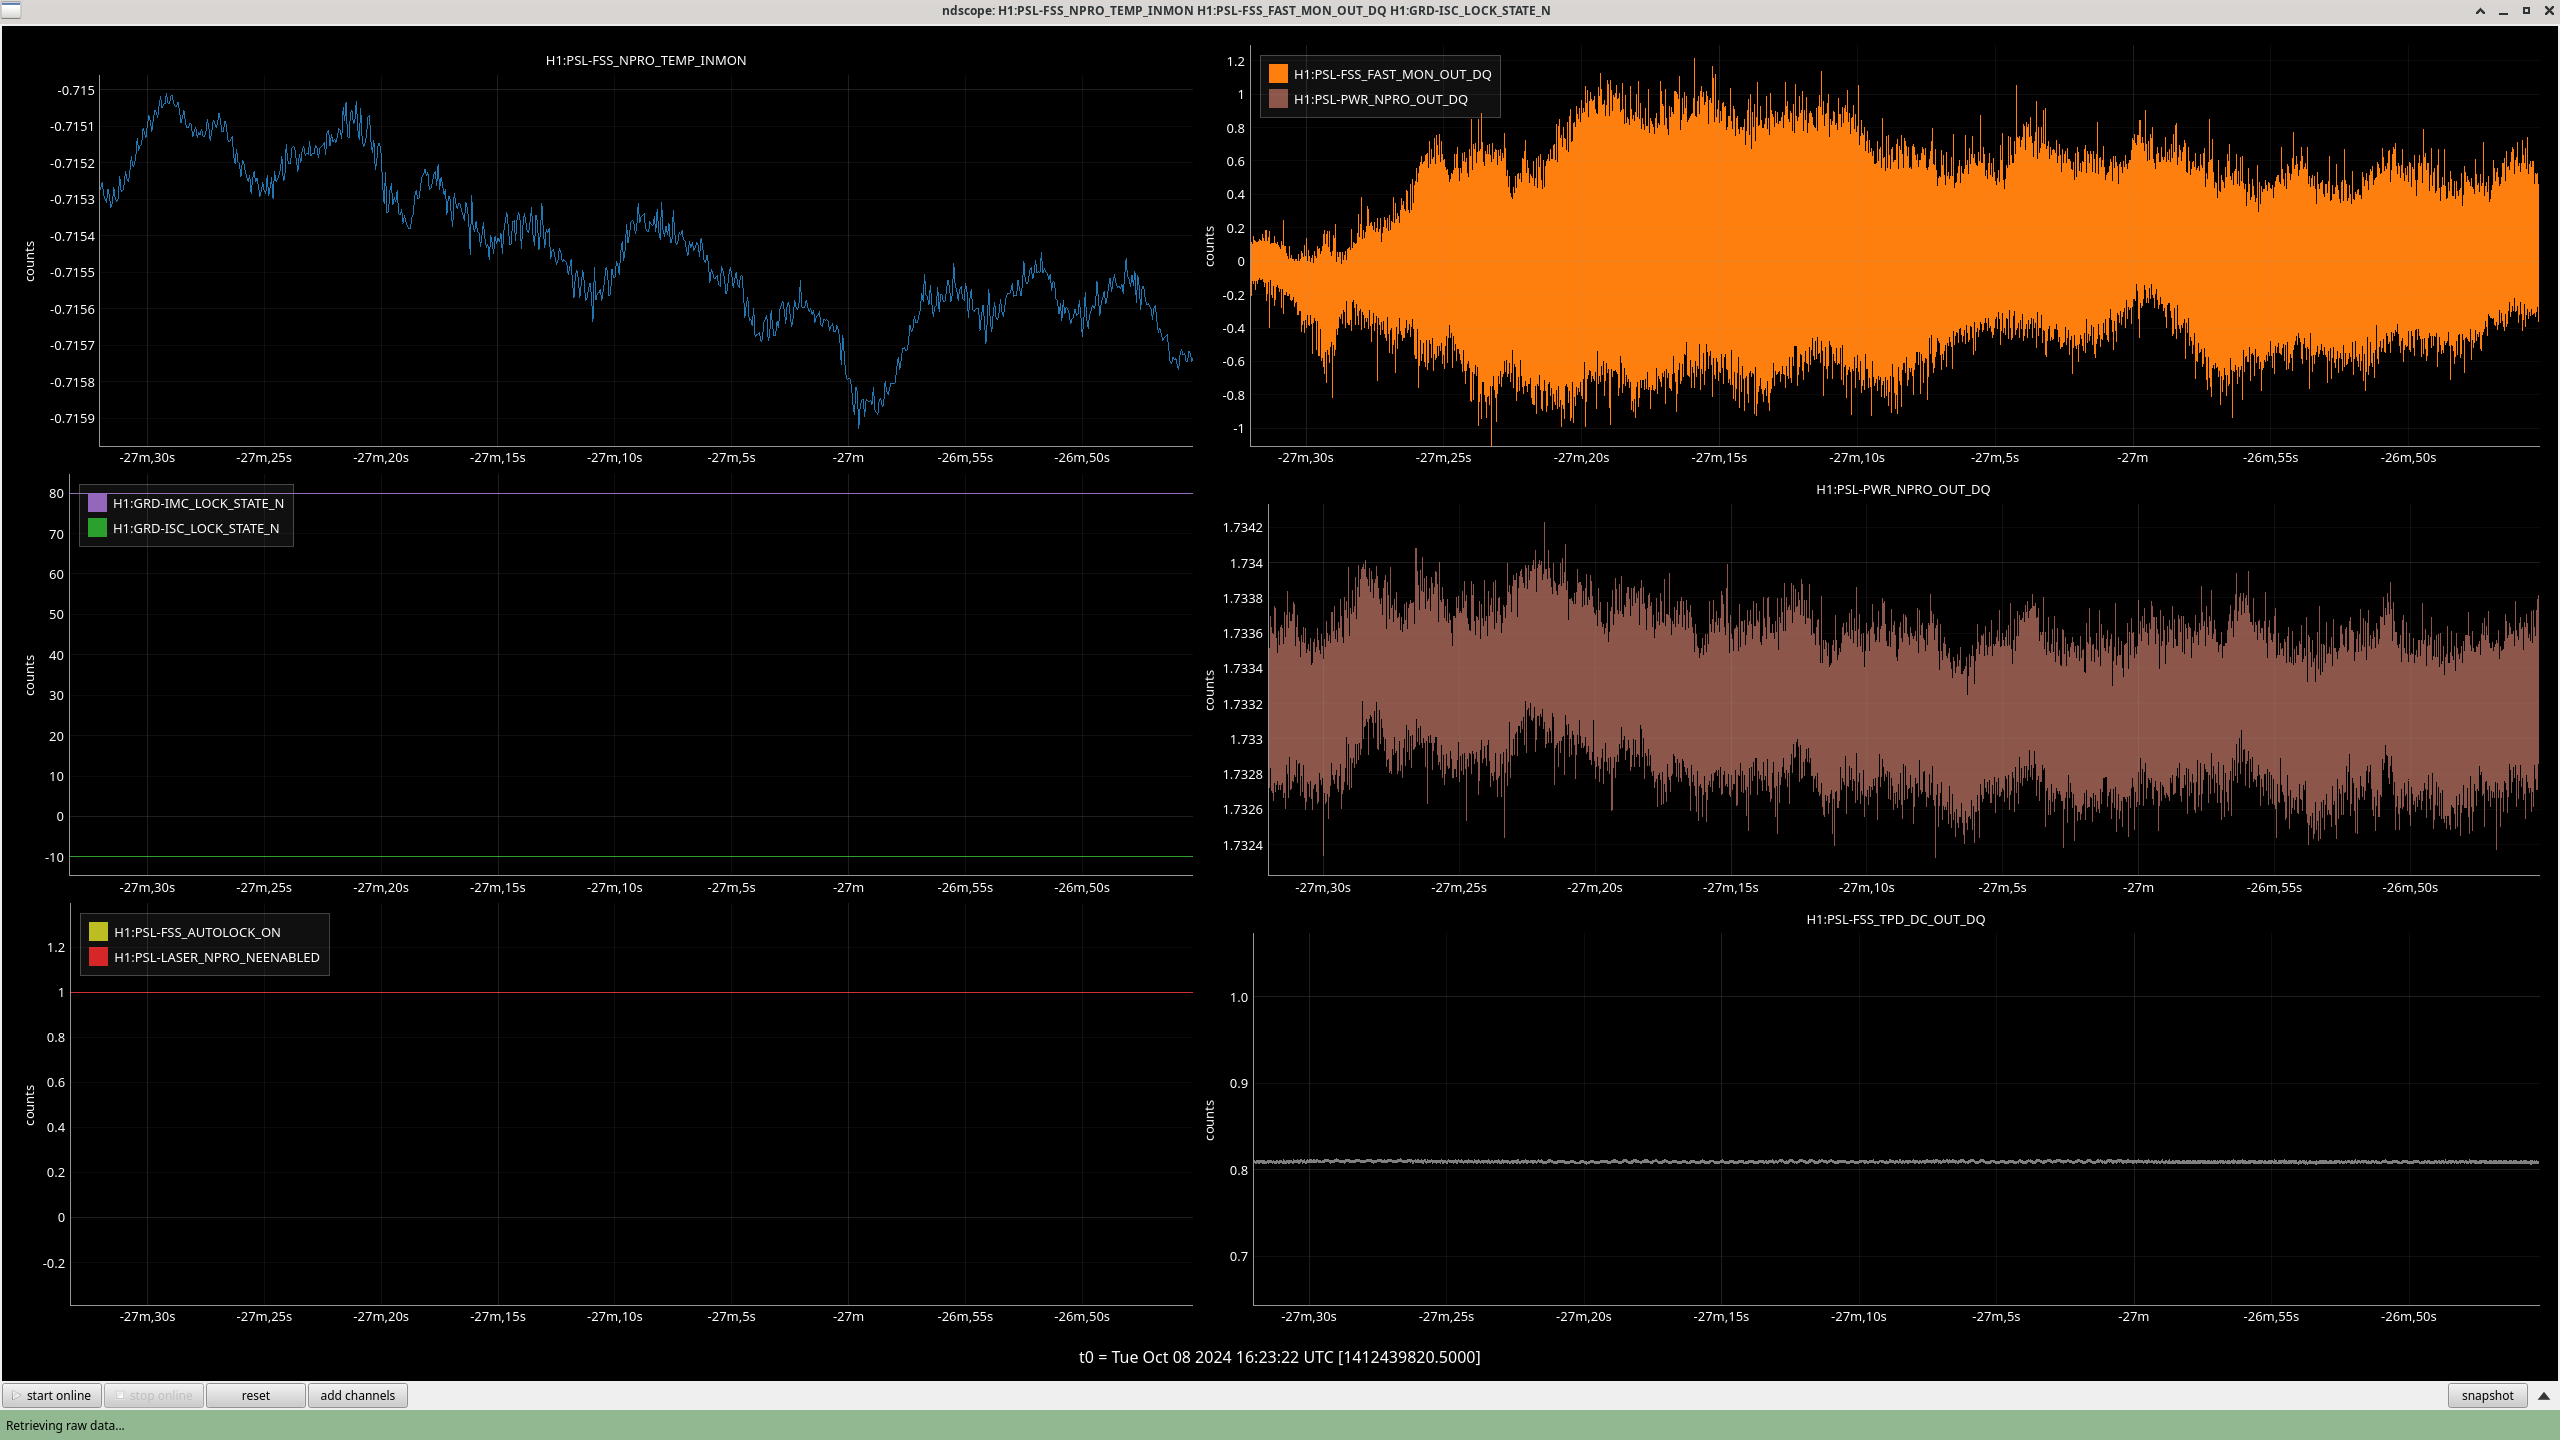Click the stop online button

tap(154, 1395)
